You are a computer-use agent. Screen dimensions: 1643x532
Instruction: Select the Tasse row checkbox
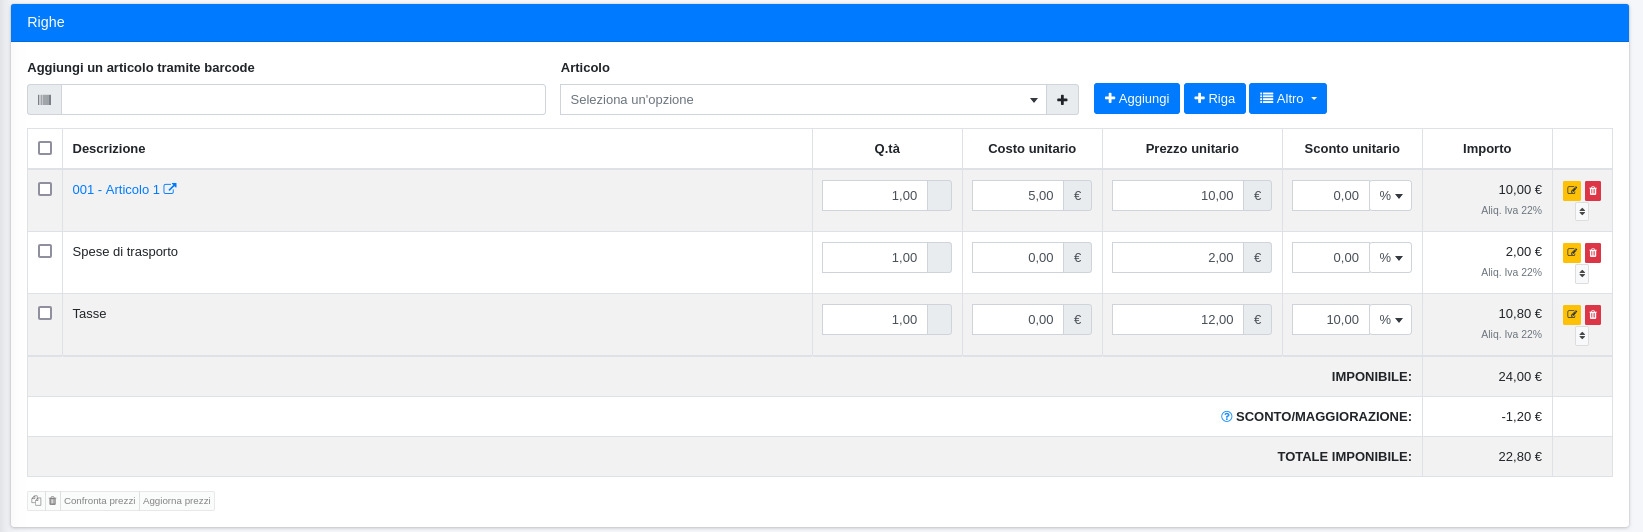(45, 313)
